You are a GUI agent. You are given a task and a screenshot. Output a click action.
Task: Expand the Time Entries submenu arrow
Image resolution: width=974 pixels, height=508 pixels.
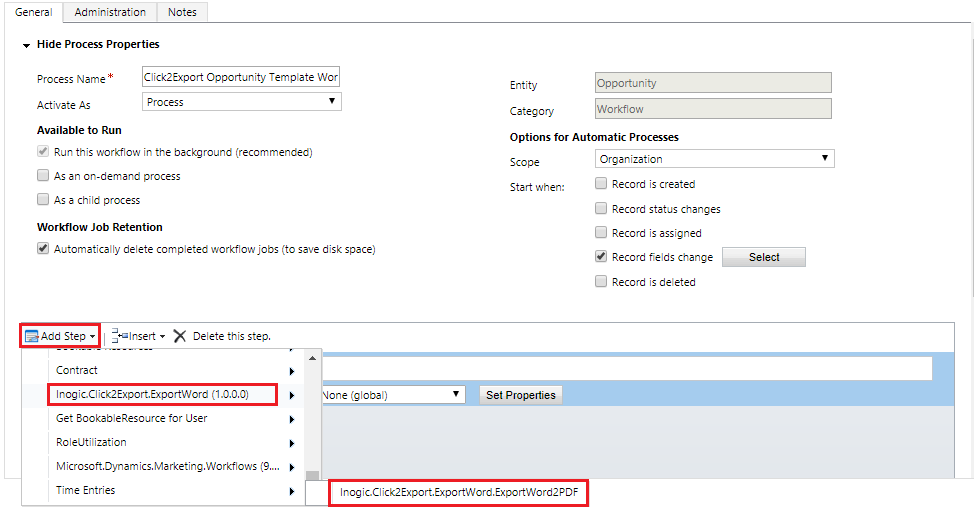click(x=292, y=492)
